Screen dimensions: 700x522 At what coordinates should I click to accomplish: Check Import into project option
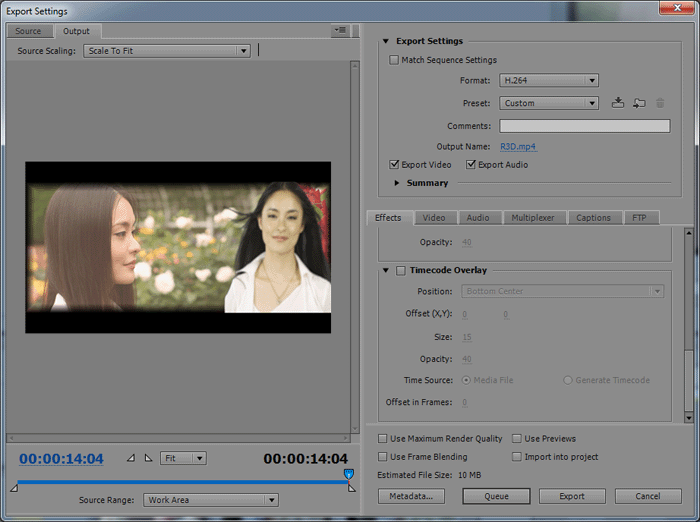(x=517, y=457)
